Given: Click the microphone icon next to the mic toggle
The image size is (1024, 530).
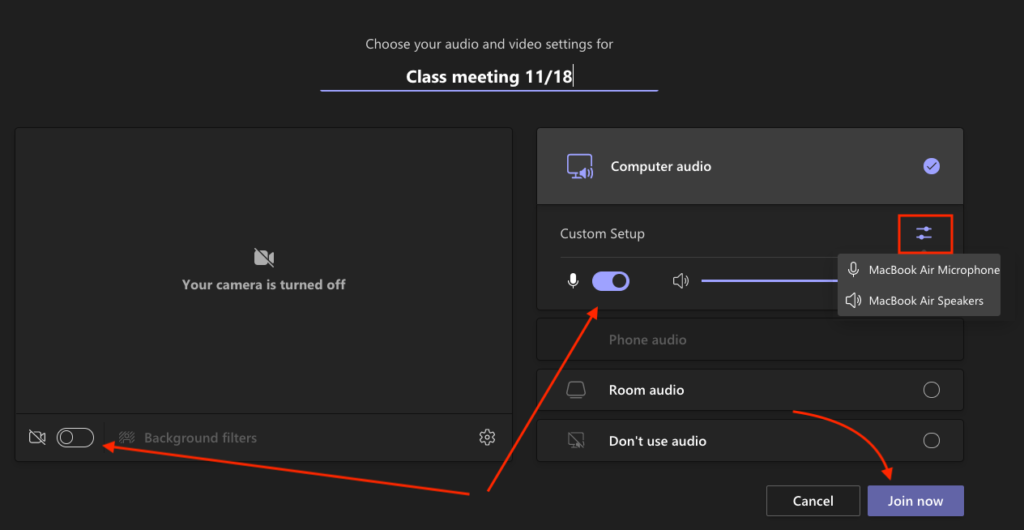Looking at the screenshot, I should coord(573,281).
